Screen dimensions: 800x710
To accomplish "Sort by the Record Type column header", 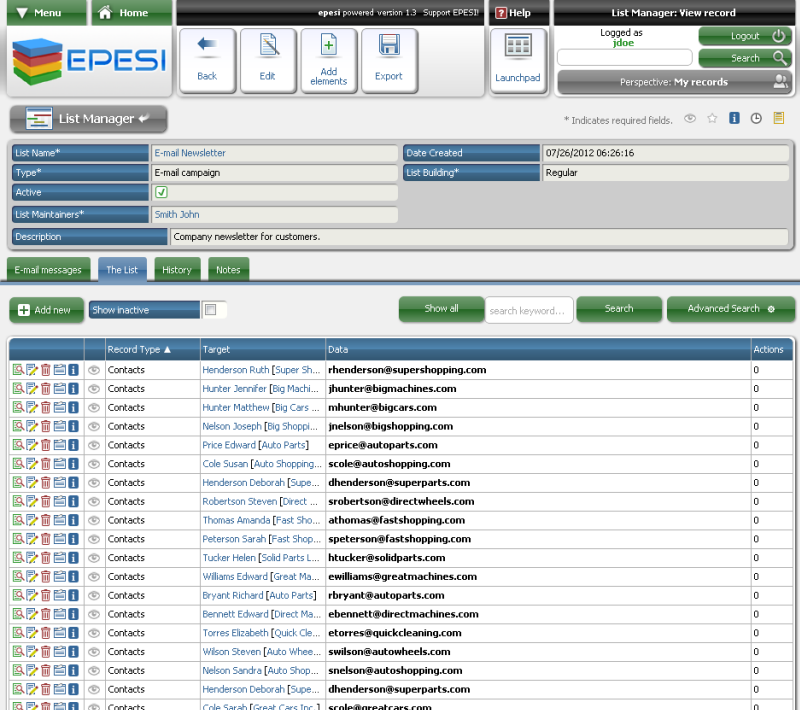I will pos(139,350).
